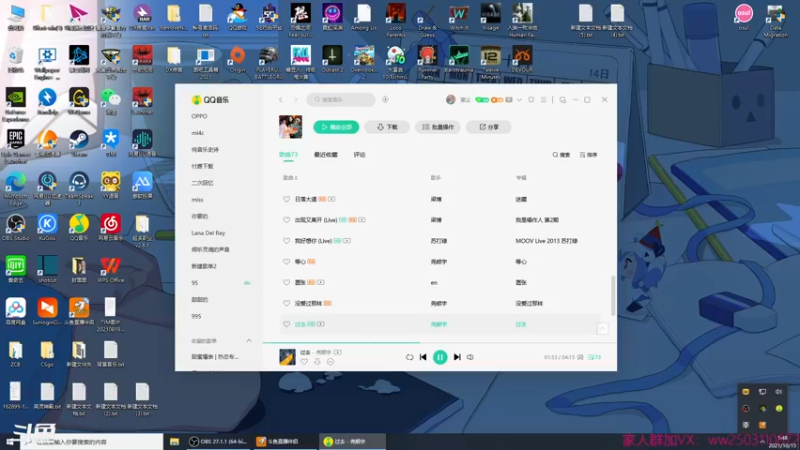Image resolution: width=800 pixels, height=450 pixels.
Task: Select the Songs 73 tab
Action: [x=288, y=155]
